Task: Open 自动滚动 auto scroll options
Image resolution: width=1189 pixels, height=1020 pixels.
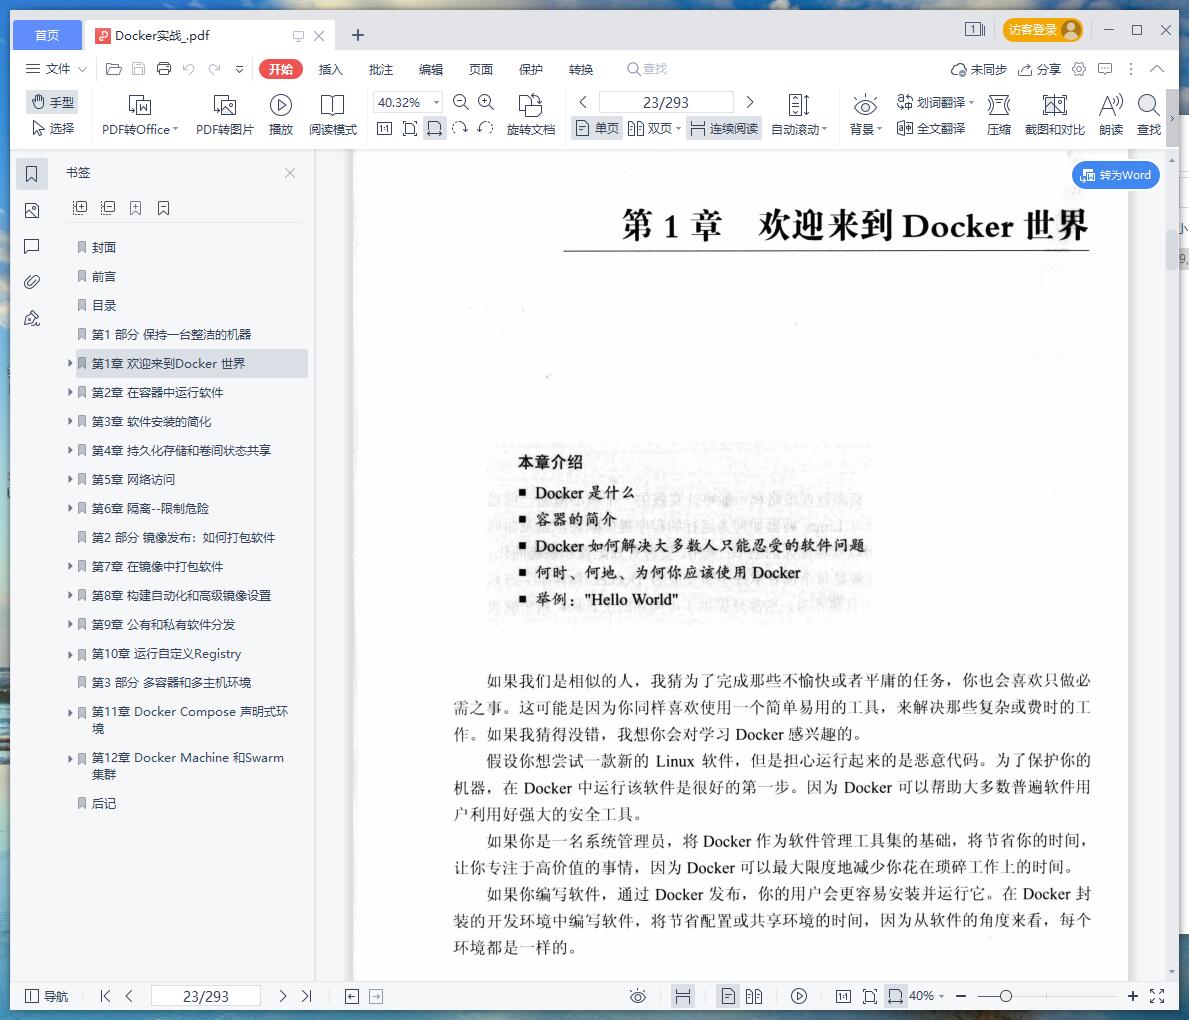Action: tap(798, 115)
